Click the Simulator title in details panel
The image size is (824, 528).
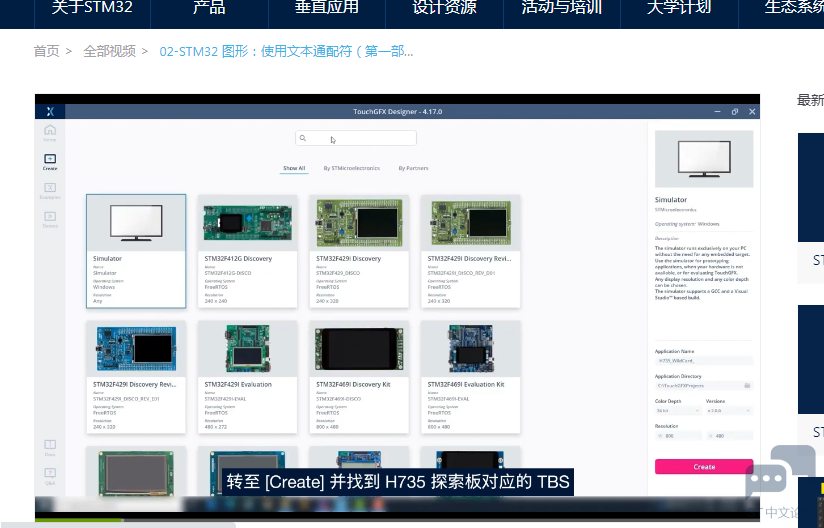click(x=671, y=200)
